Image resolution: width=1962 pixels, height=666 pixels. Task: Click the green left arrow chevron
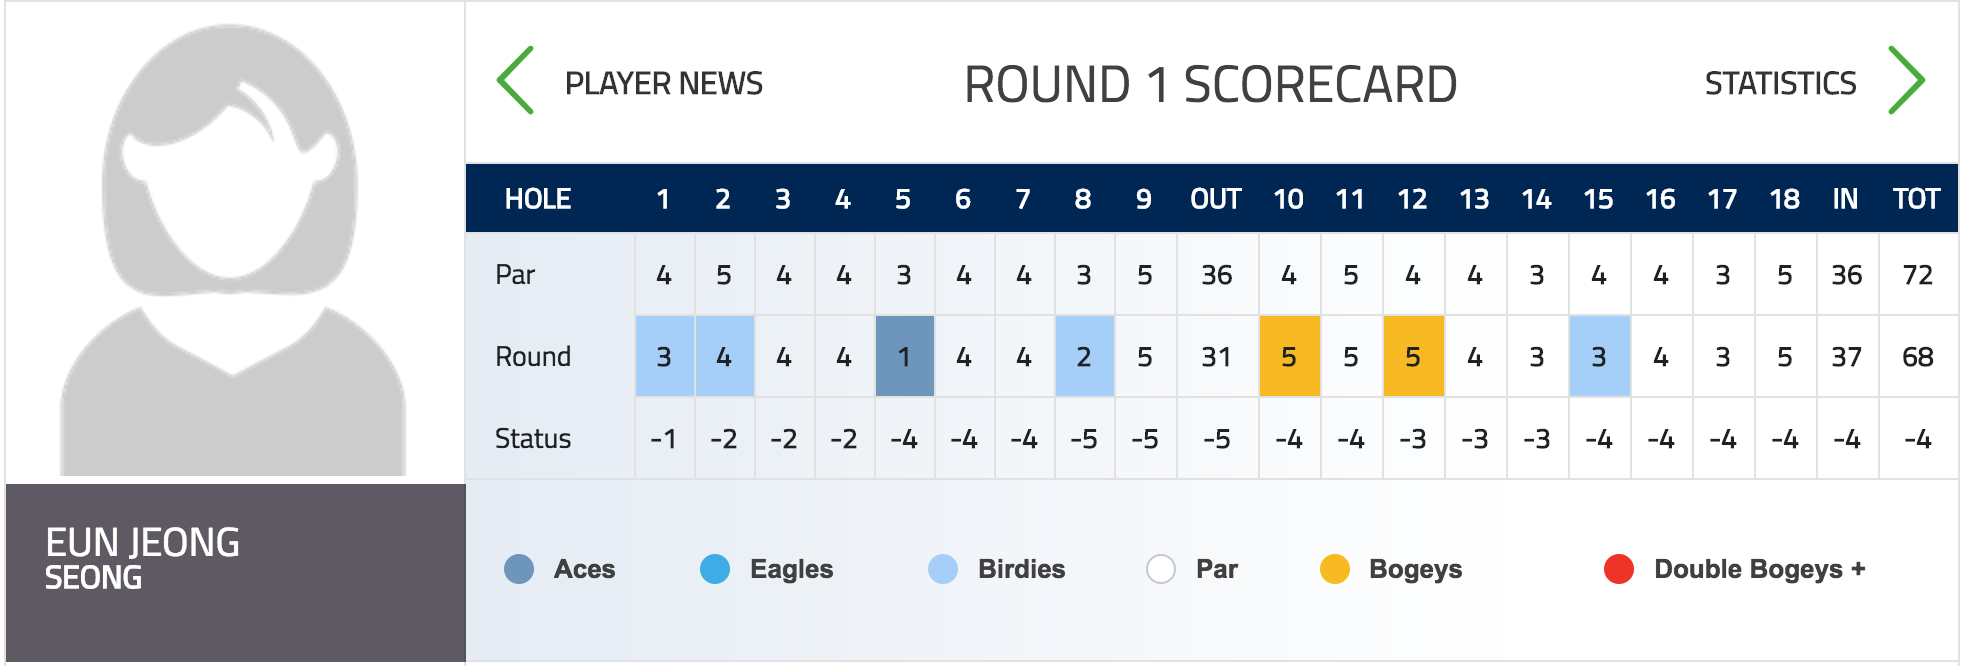click(516, 81)
